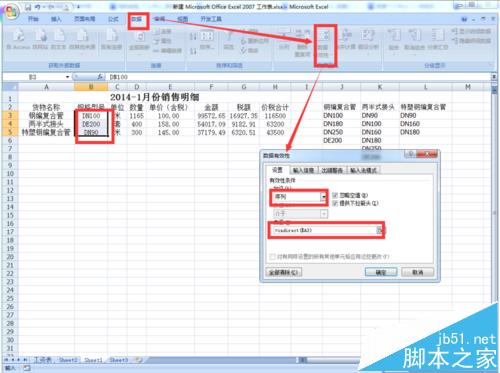Click the 确定 (OK) button in dialog
Image resolution: width=500 pixels, height=373 pixels.
point(381,272)
